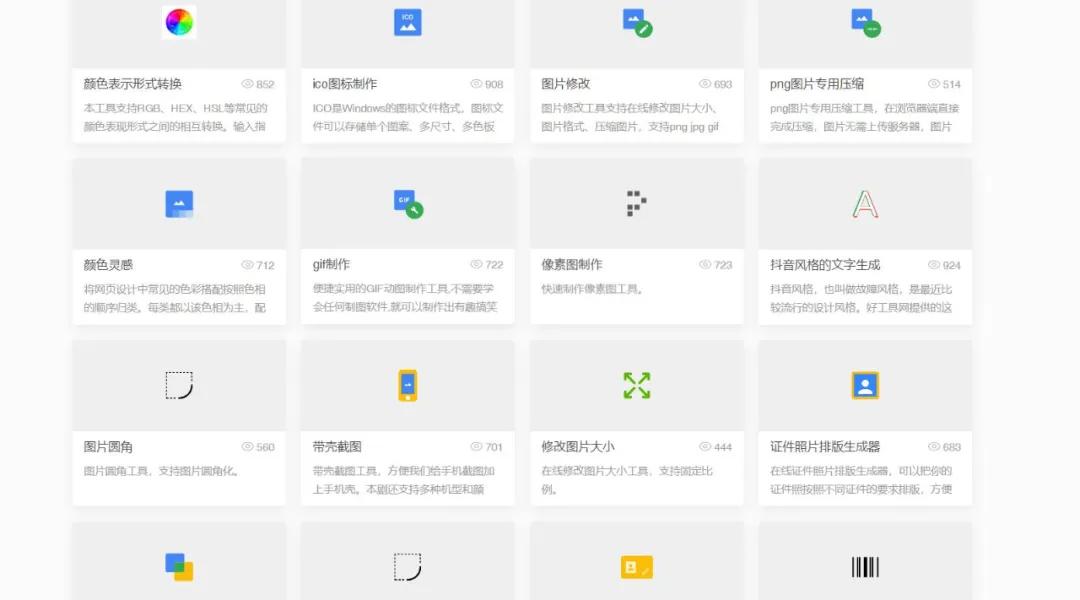This screenshot has width=1080, height=600.
Task: Click the striped letter A icon on 抖音风格的文字生成
Action: (865, 203)
